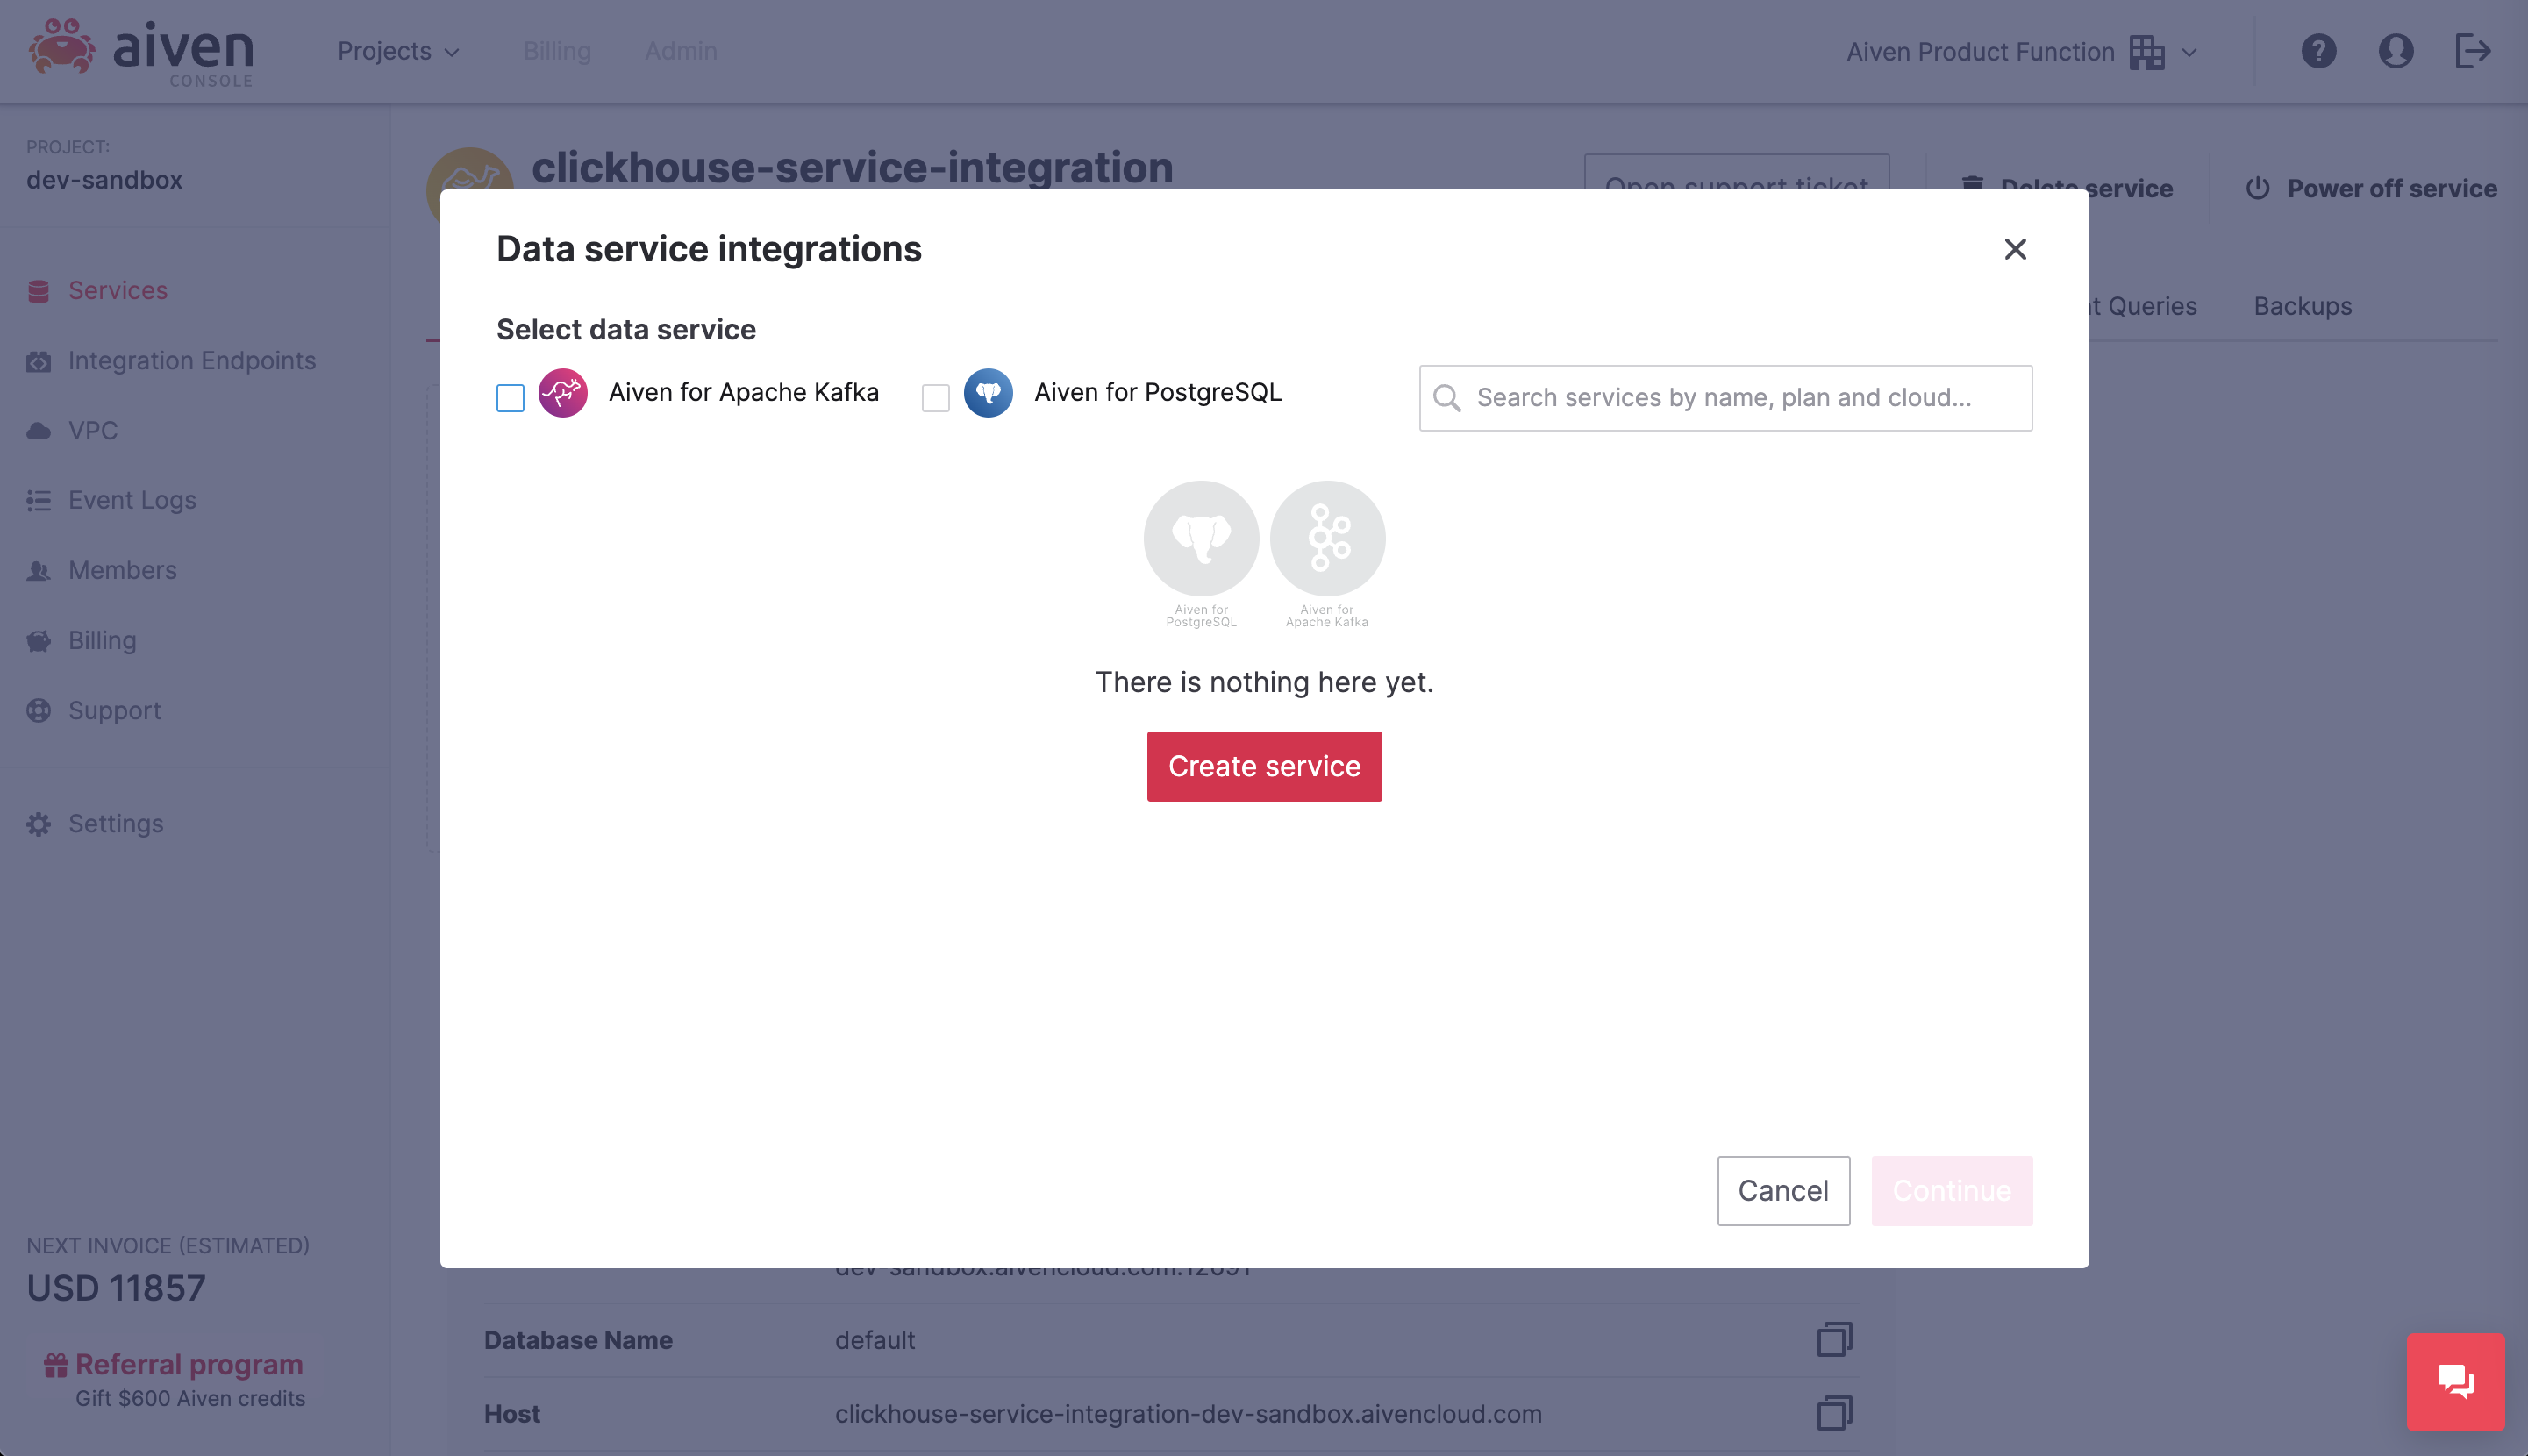Click the power off icon
The width and height of the screenshot is (2528, 1456).
pos(2257,188)
